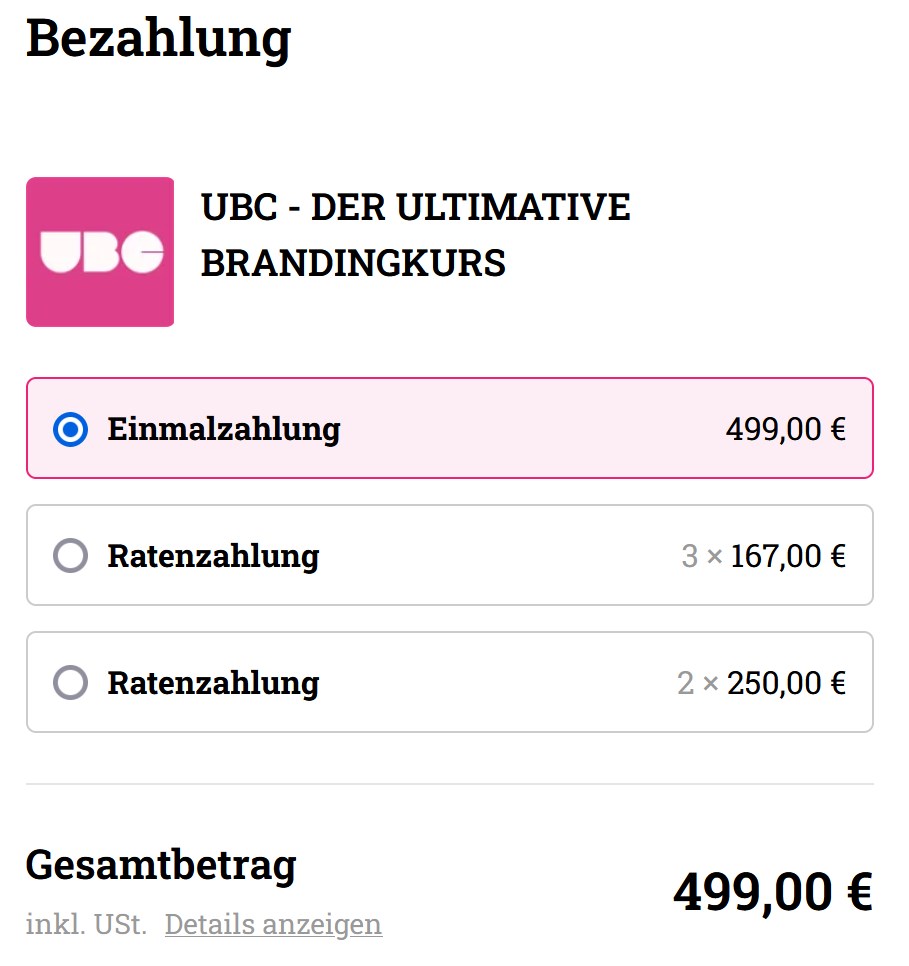Choose the two-installment Ratenzahlung option card
This screenshot has width=909, height=966.
pyautogui.click(x=450, y=683)
